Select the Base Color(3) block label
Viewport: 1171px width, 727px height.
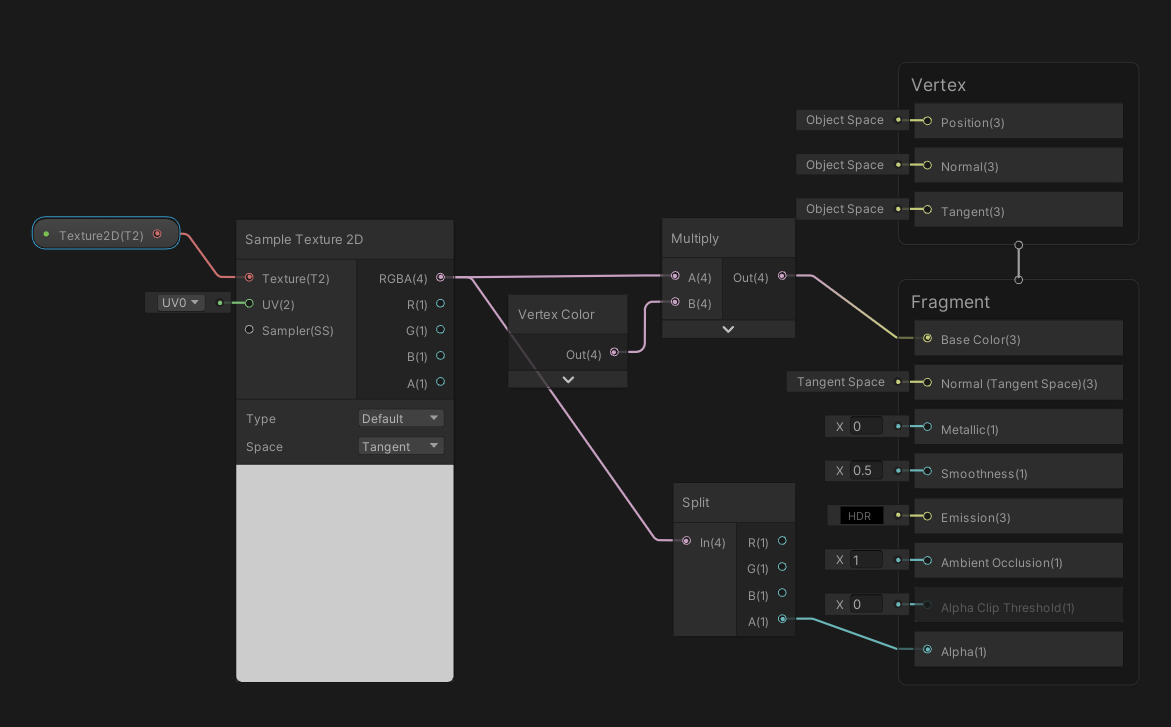(x=981, y=339)
